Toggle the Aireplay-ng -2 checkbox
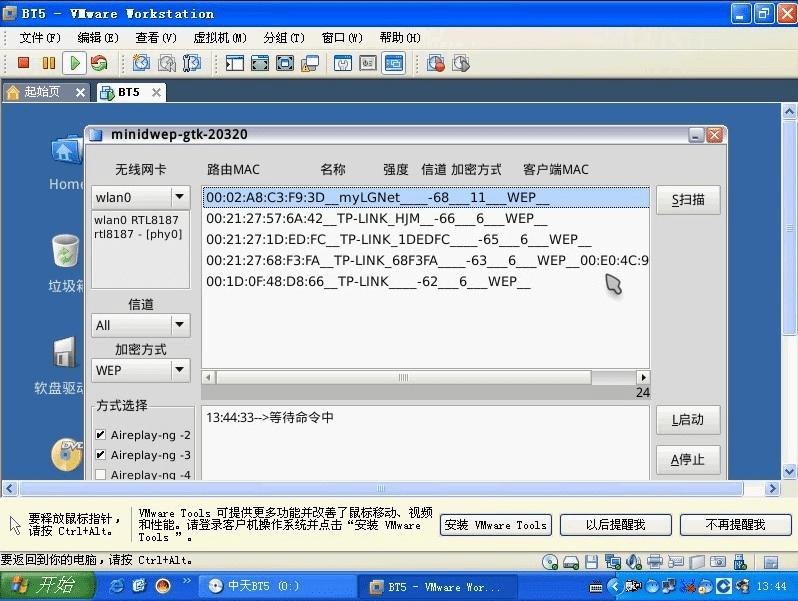This screenshot has height=601, width=798. 101,435
